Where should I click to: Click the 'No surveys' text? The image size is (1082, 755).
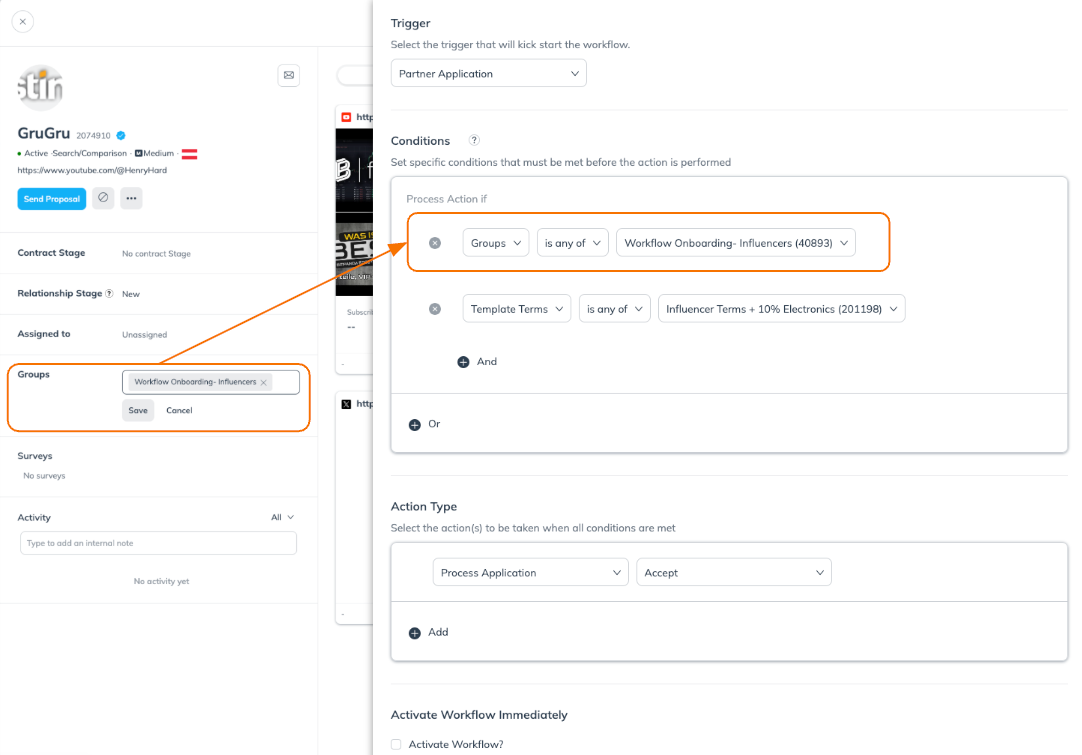point(44,475)
